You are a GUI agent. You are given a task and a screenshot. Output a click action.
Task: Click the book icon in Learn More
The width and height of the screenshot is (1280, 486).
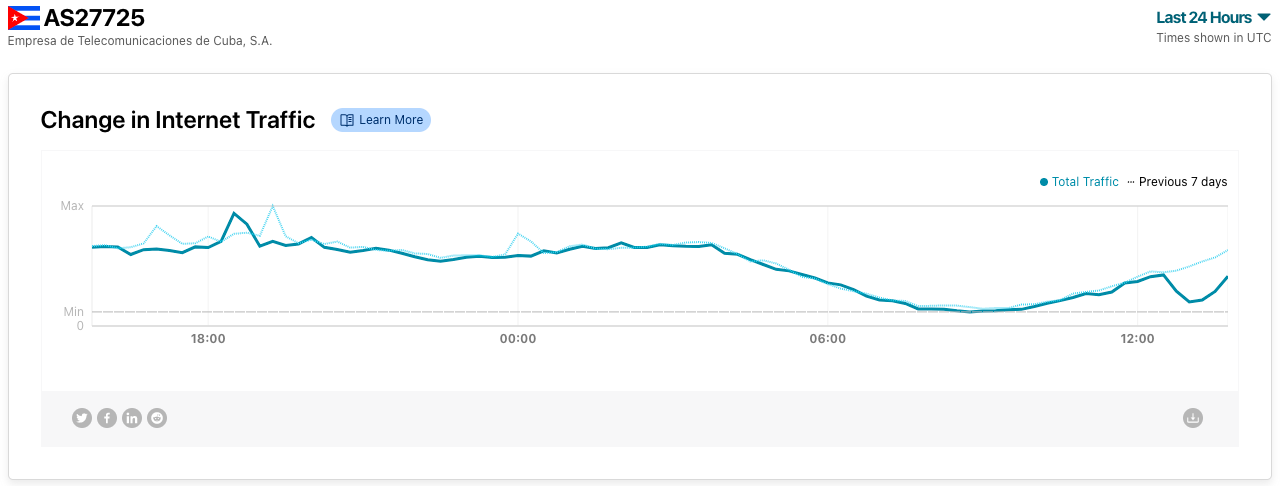tap(347, 120)
